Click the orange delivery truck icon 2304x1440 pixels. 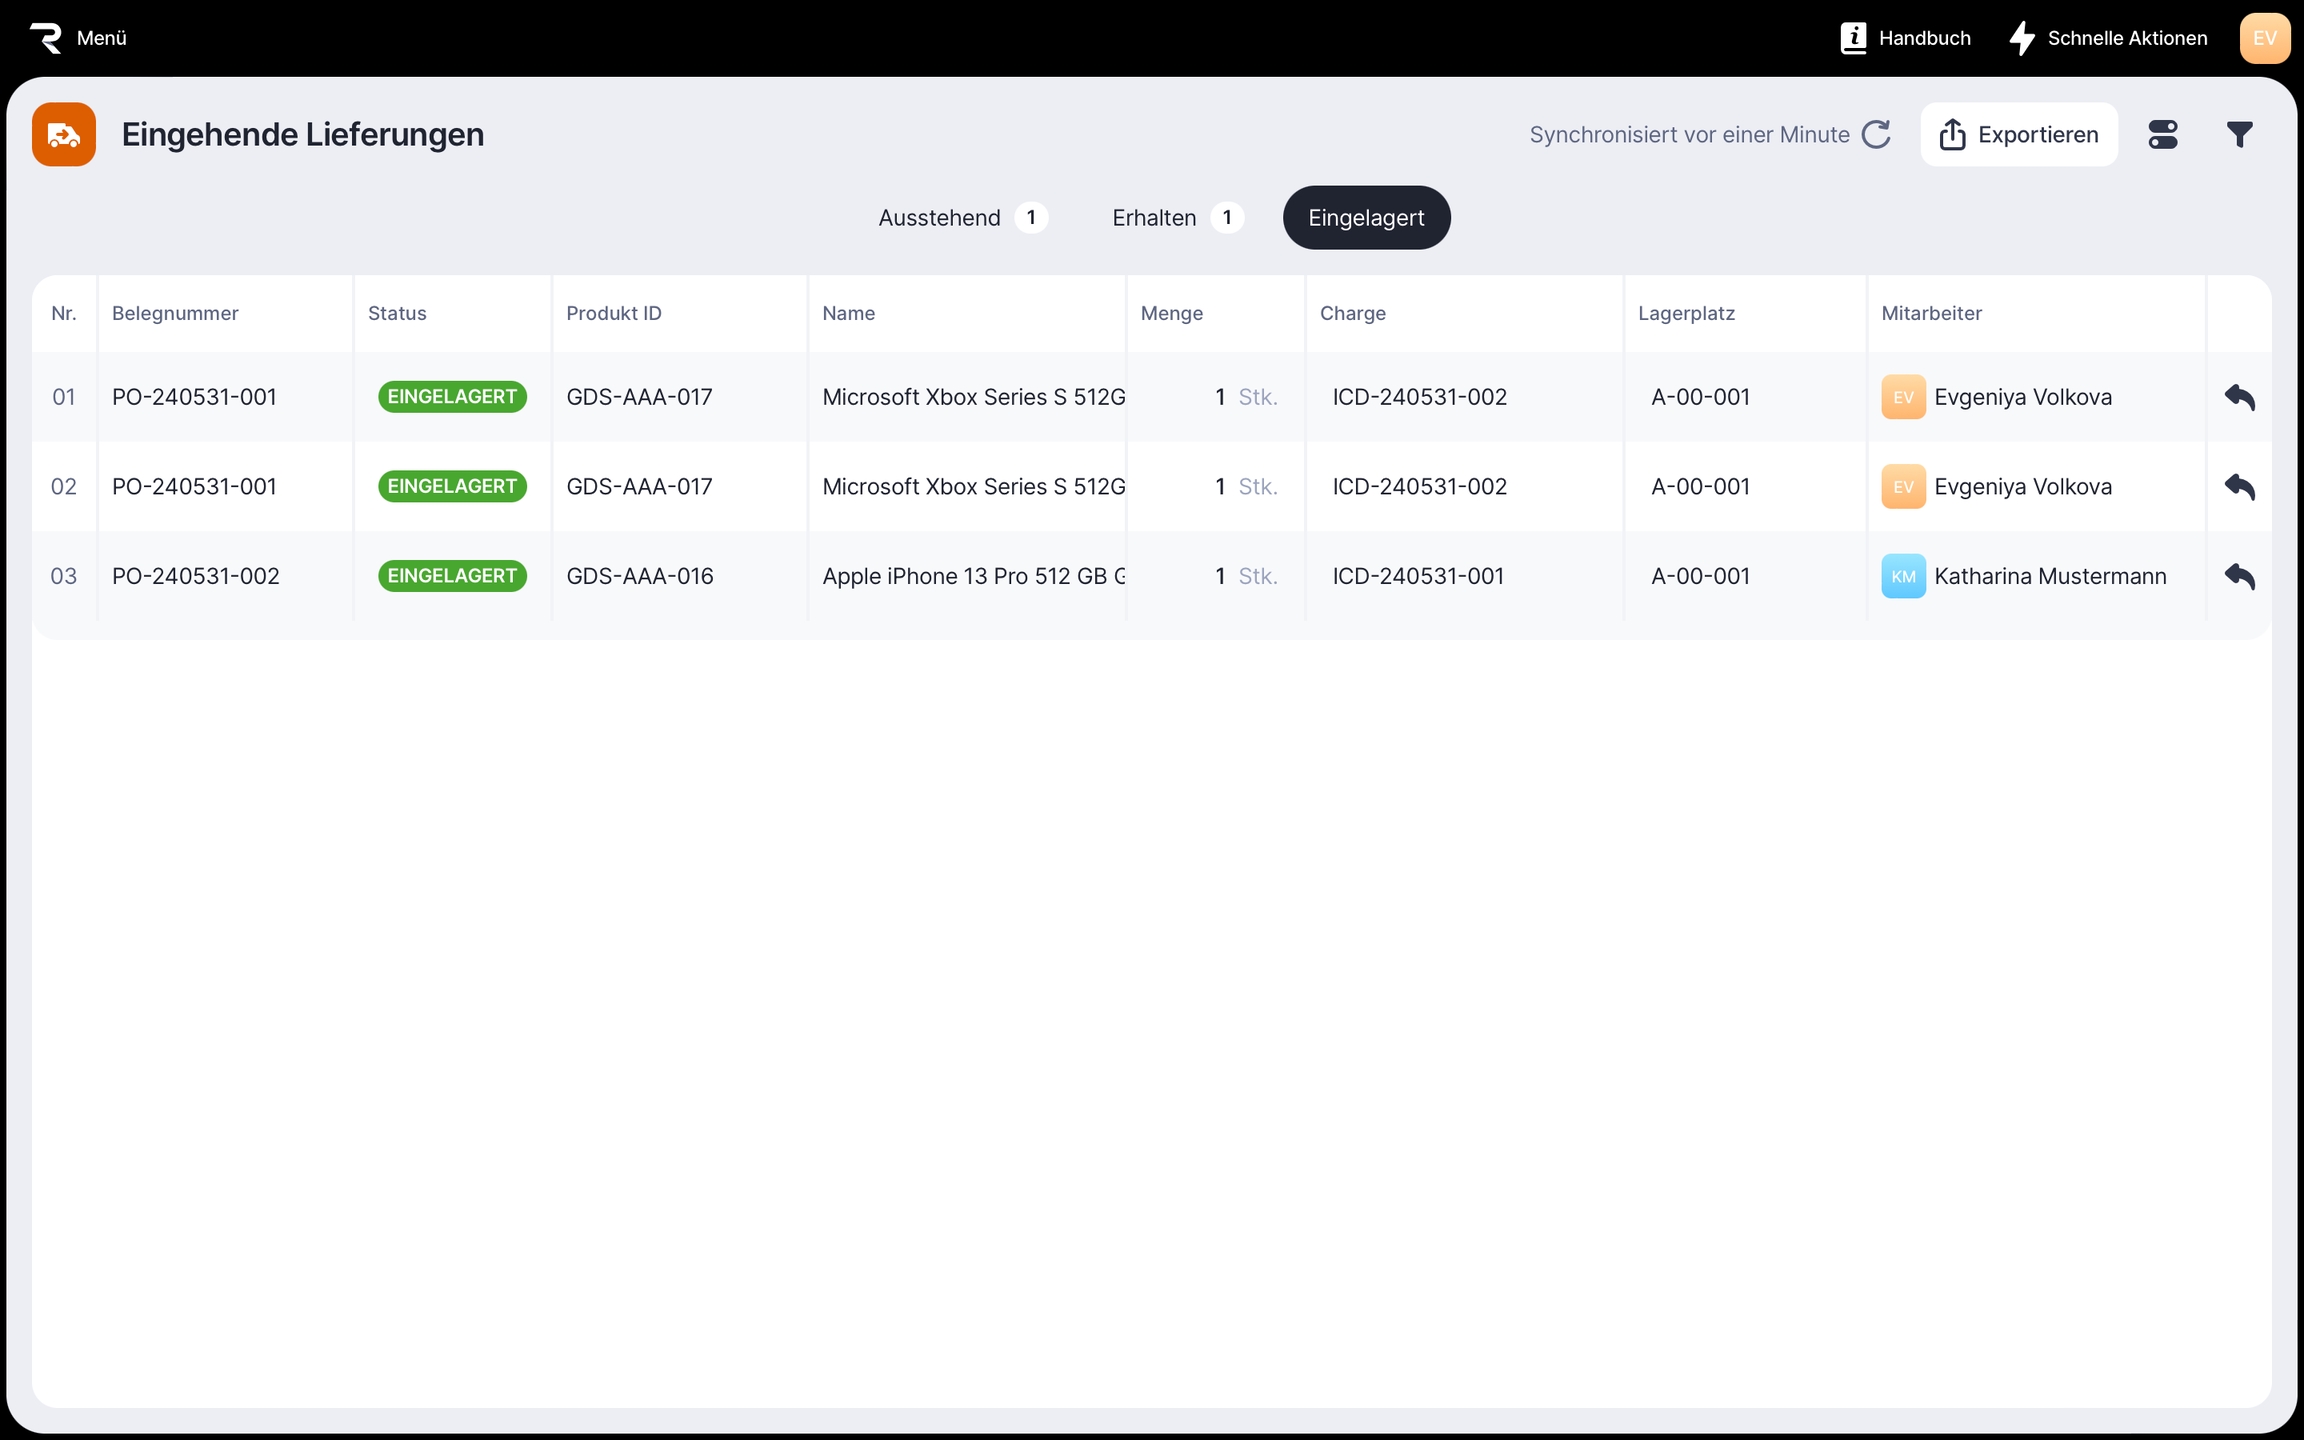[64, 134]
